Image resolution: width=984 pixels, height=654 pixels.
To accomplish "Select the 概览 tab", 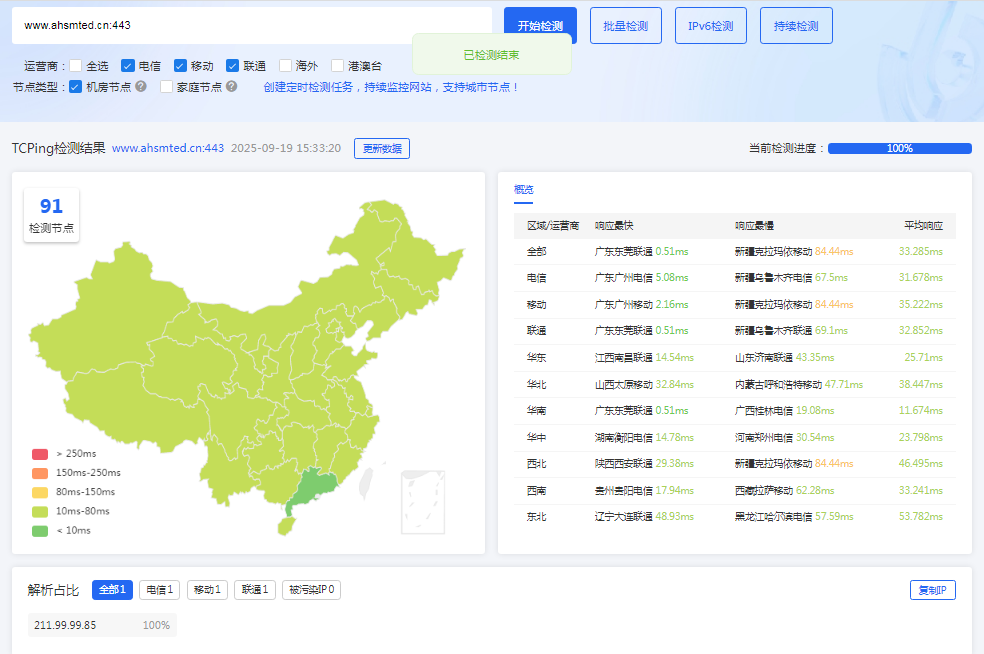I will coord(523,190).
